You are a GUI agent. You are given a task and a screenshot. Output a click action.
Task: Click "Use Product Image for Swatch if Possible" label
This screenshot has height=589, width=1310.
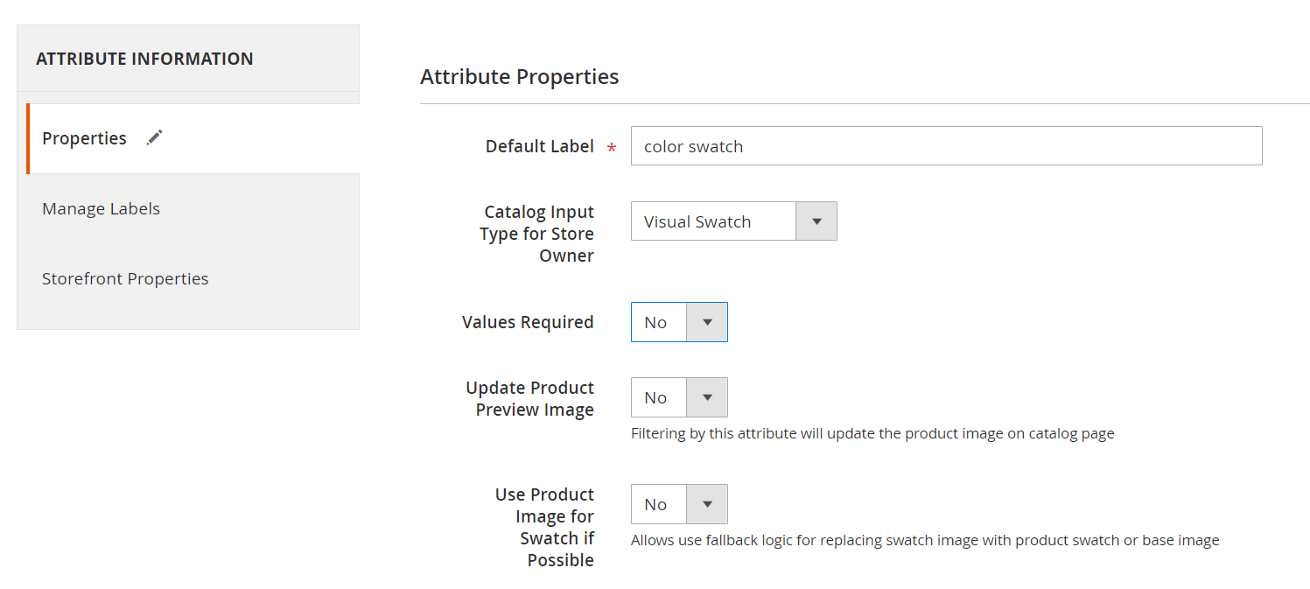(x=545, y=527)
